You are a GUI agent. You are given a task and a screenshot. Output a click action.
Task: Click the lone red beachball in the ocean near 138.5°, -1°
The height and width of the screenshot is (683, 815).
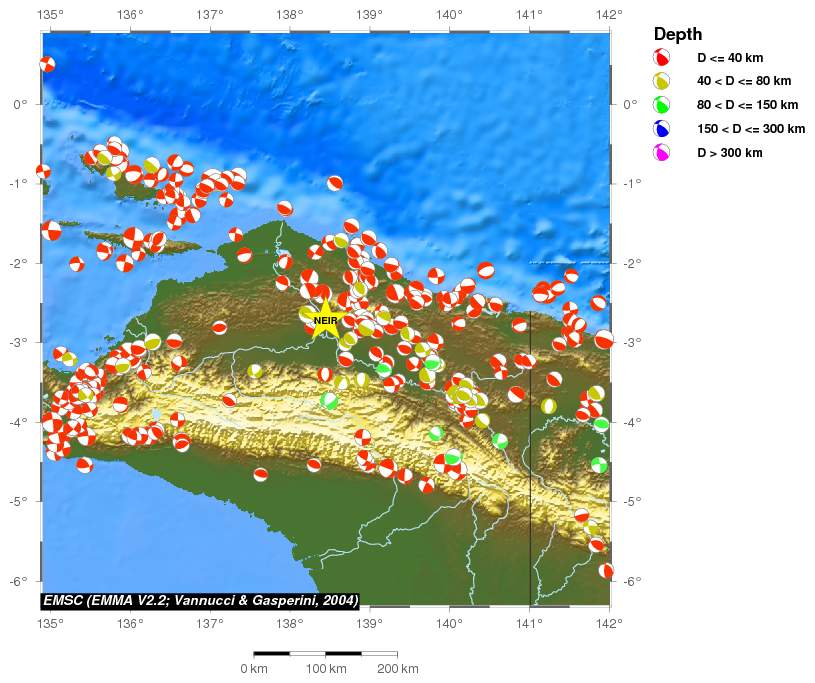[x=335, y=183]
